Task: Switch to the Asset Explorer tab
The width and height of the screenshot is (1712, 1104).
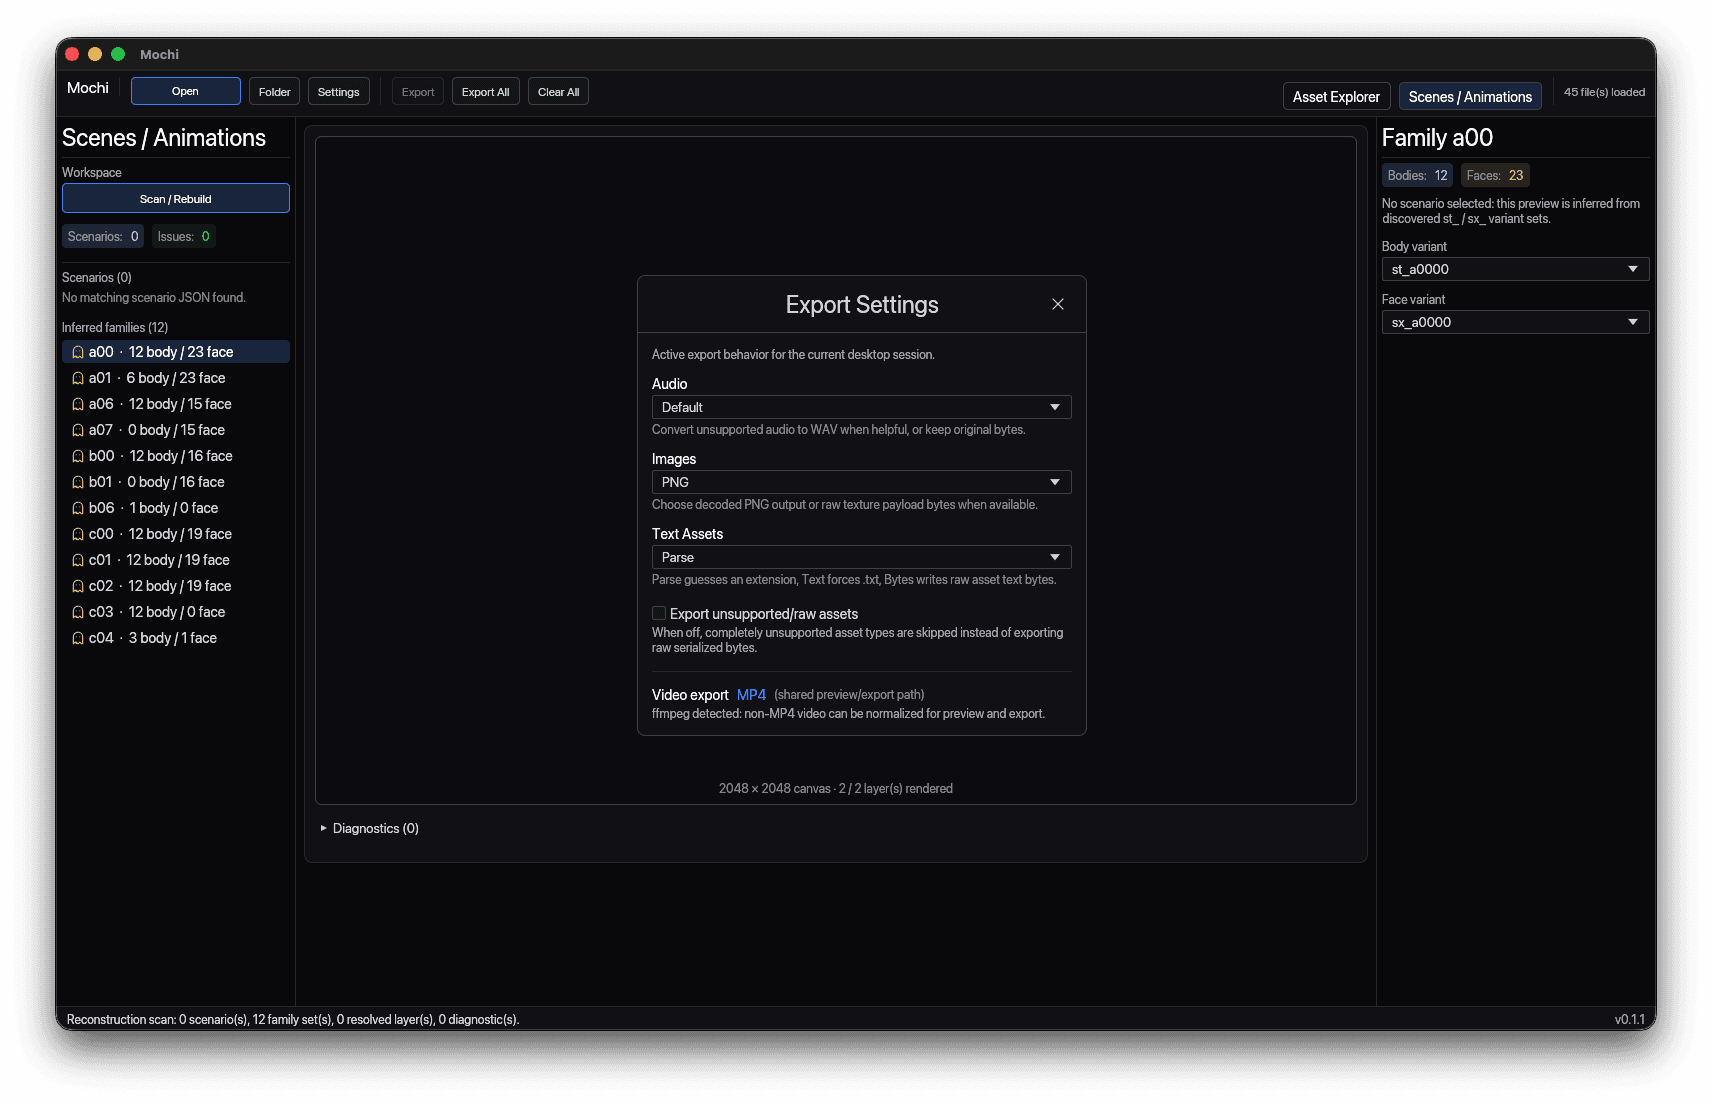Action: 1336,96
